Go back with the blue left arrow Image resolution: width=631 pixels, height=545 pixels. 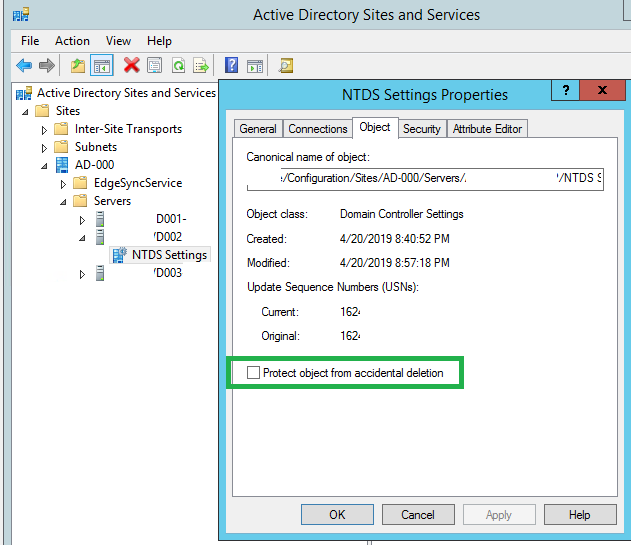[x=24, y=65]
